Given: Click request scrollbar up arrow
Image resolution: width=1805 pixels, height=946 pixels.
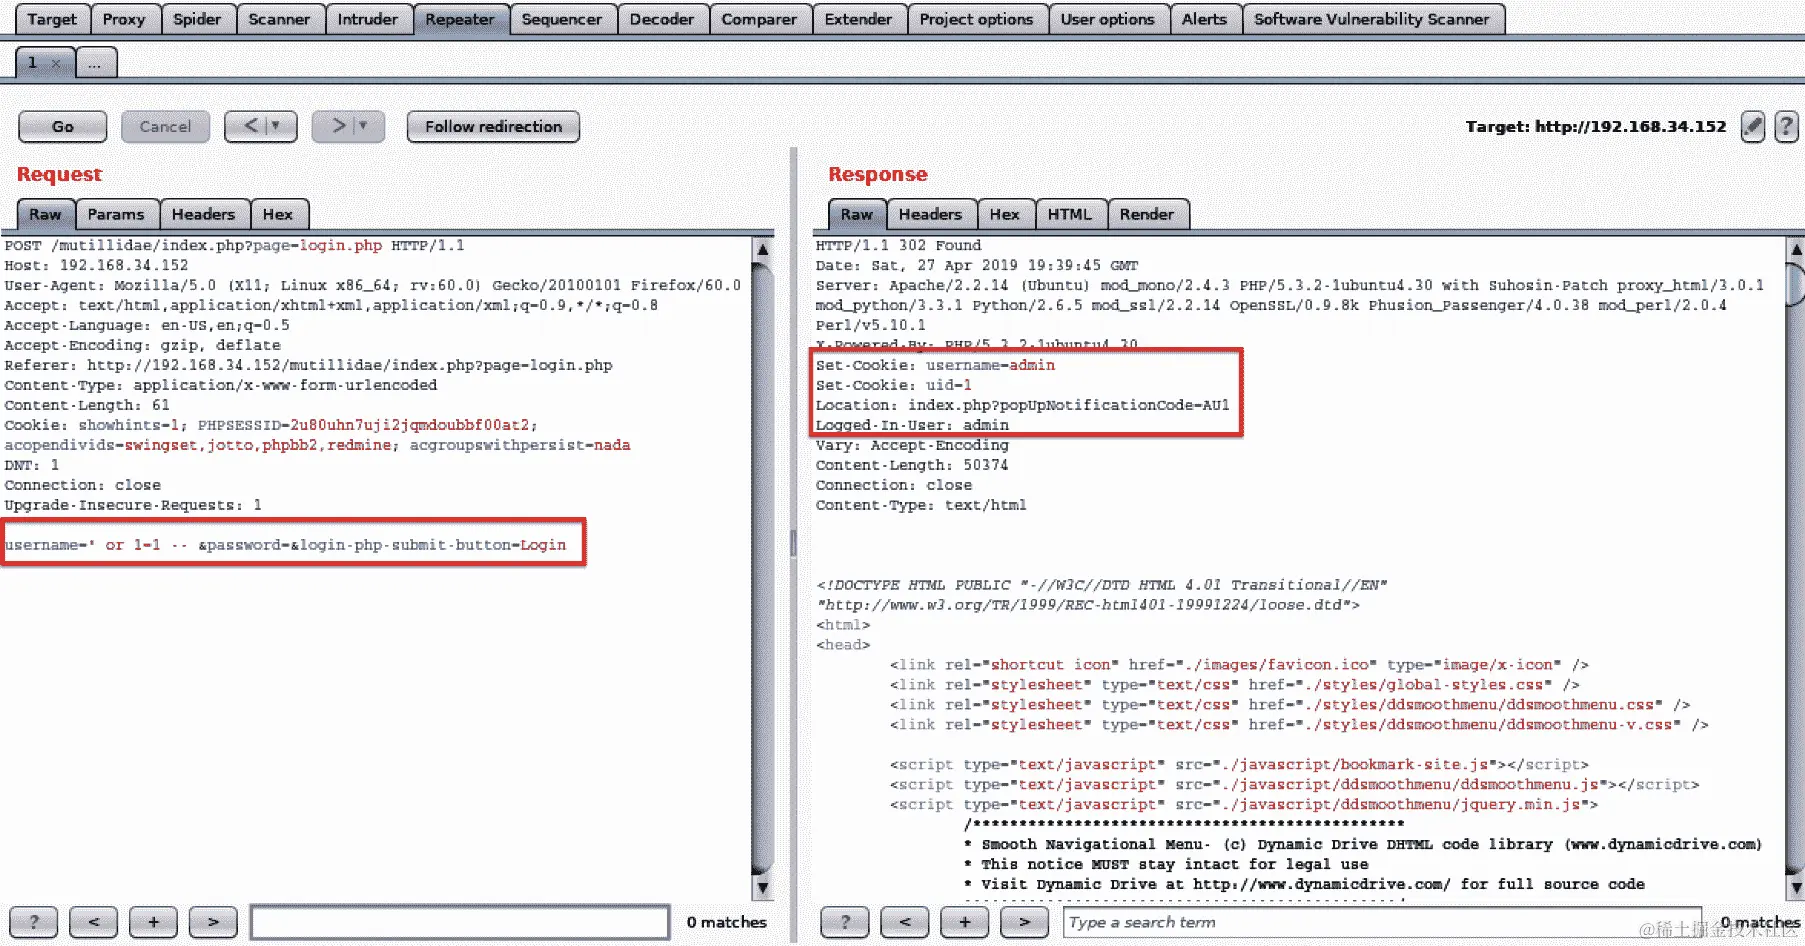Looking at the screenshot, I should tap(762, 249).
